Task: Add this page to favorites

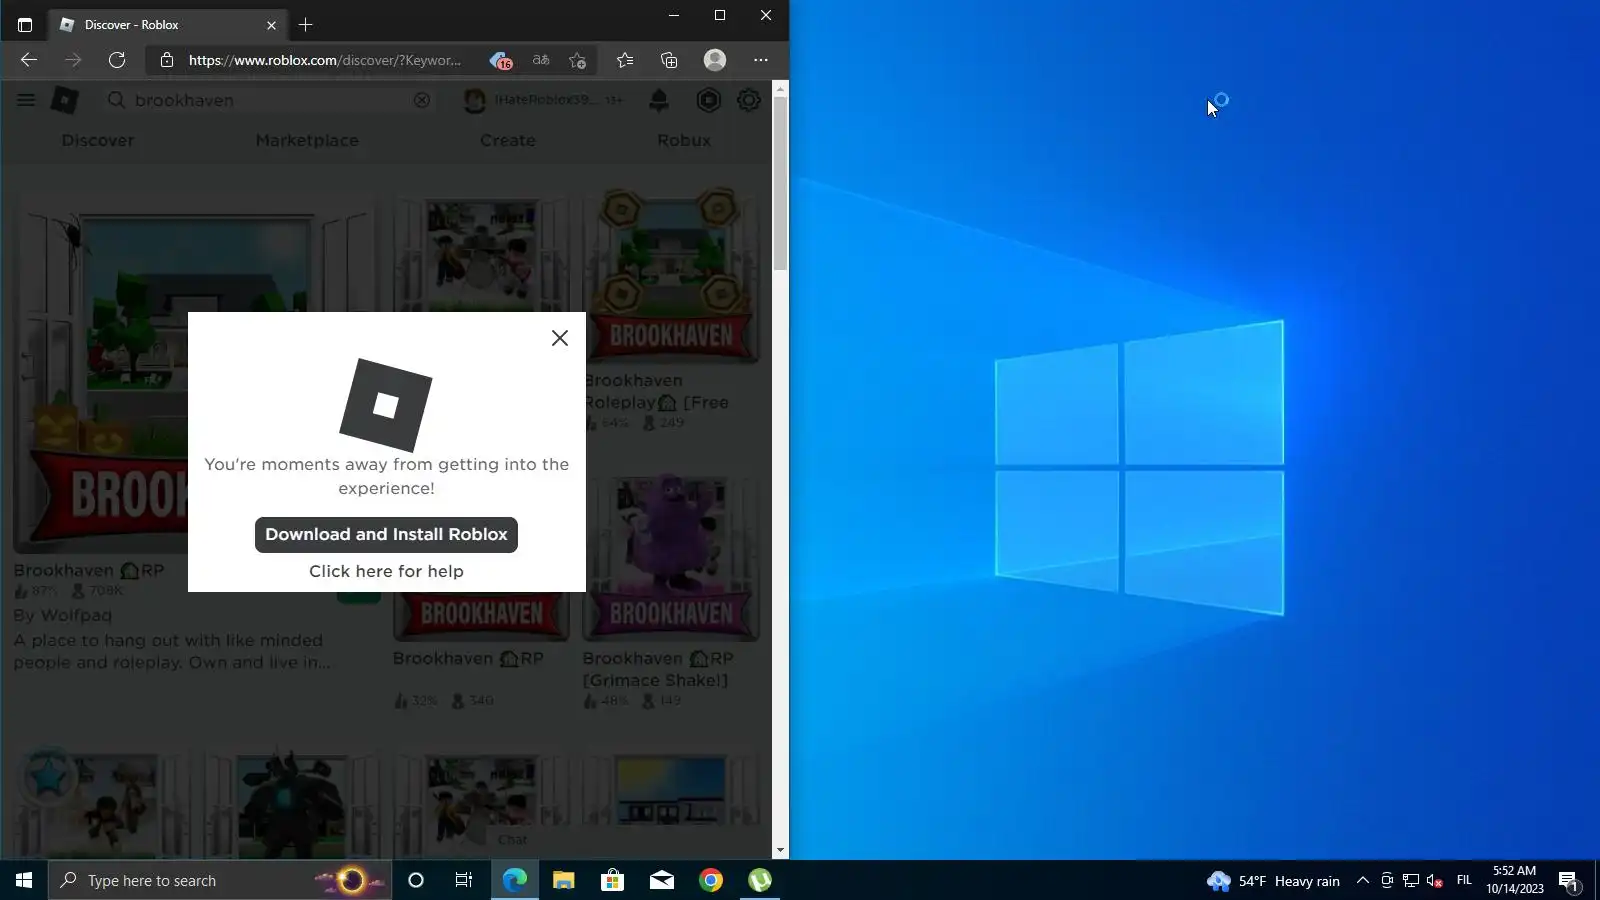Action: 578,60
